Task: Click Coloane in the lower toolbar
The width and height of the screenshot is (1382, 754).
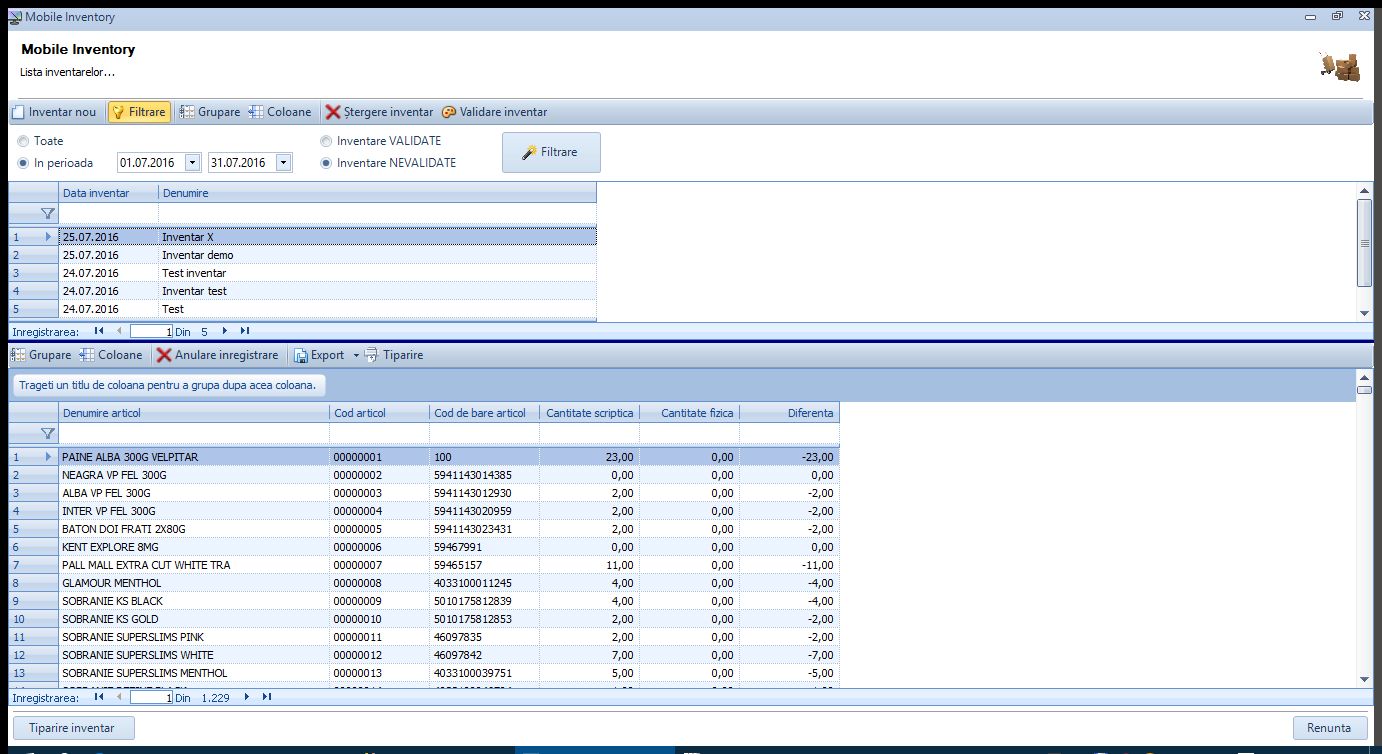Action: pos(111,355)
